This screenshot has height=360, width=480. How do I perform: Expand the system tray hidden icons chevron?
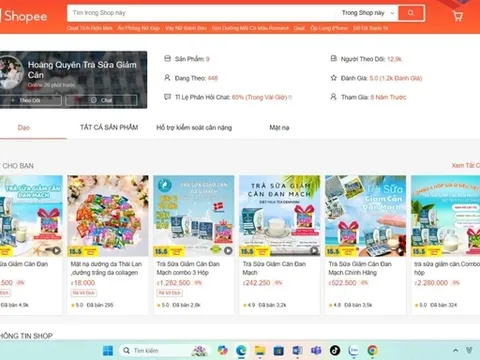click(455, 350)
